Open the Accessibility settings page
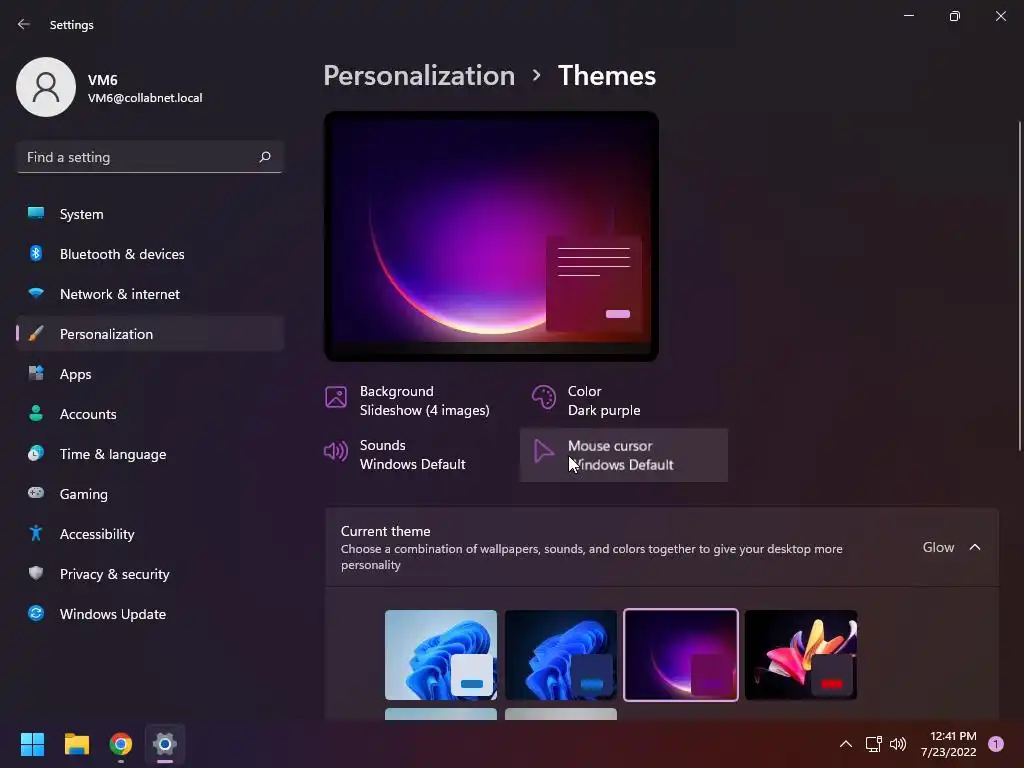 click(x=150, y=534)
